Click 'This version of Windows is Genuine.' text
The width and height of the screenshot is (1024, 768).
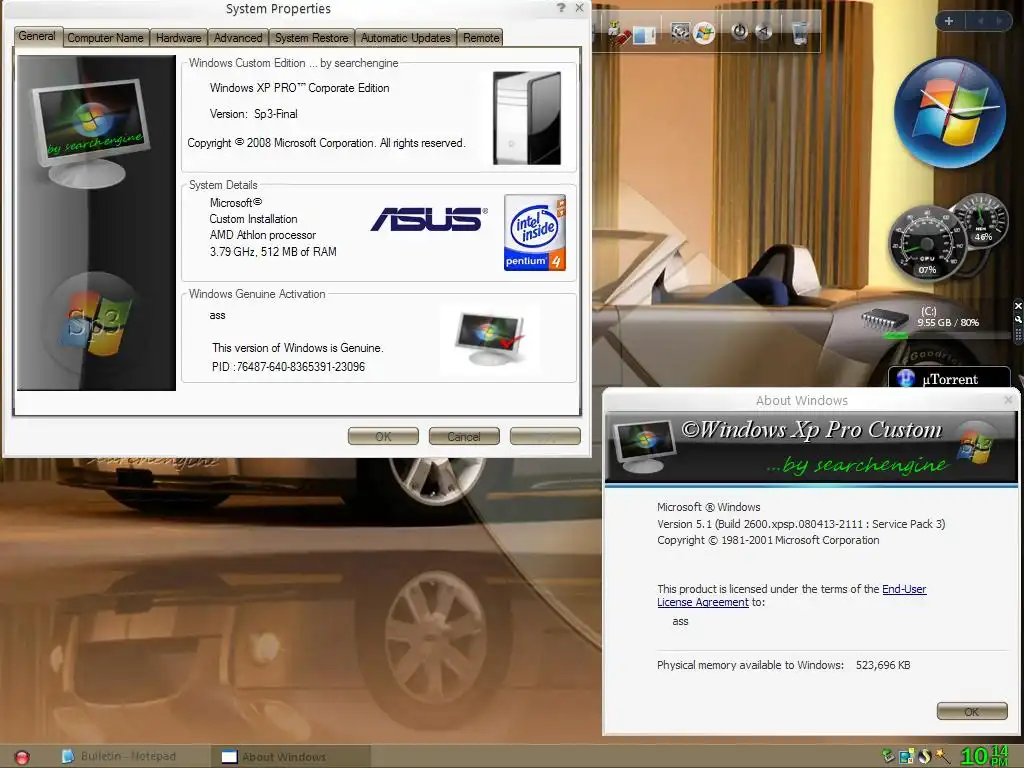click(297, 348)
